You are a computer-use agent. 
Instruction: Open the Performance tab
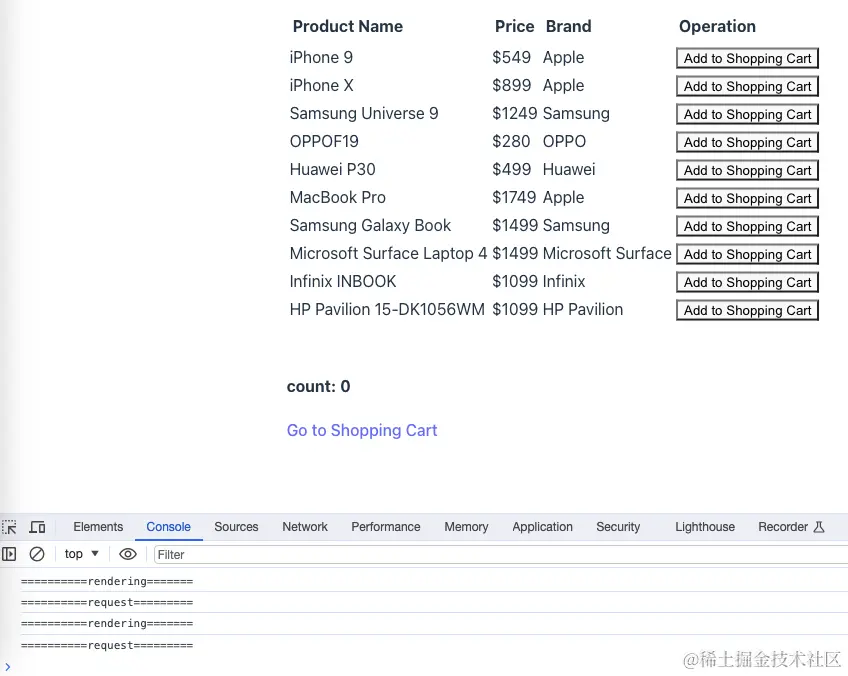[x=386, y=527]
